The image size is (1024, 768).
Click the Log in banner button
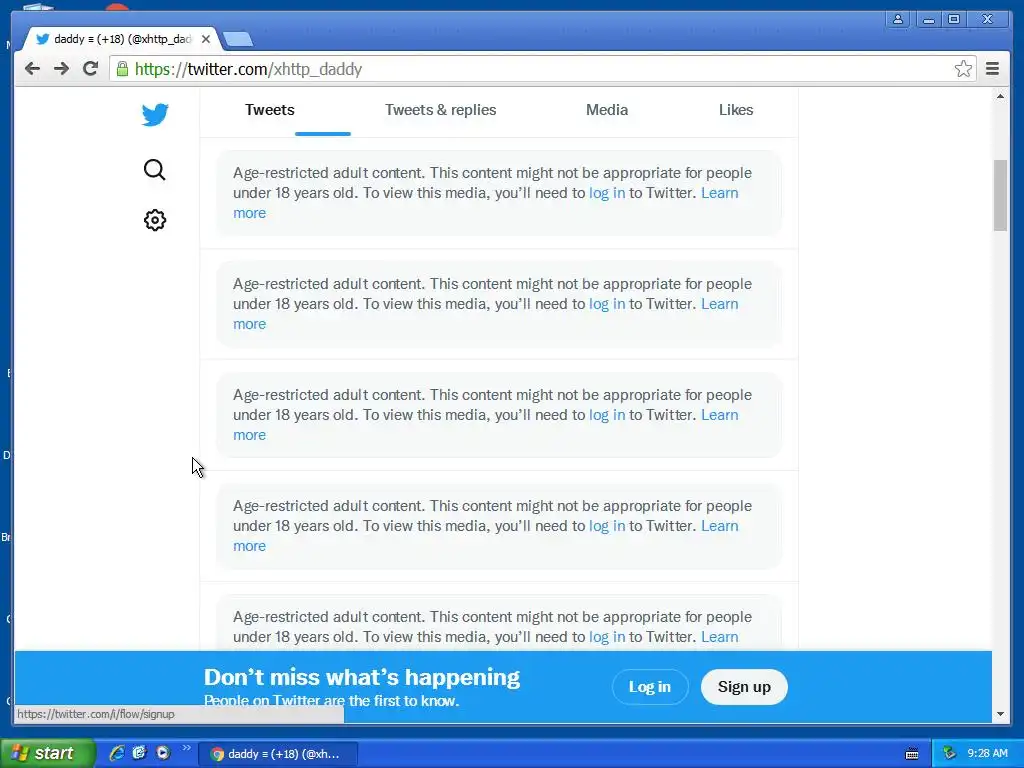tap(650, 687)
